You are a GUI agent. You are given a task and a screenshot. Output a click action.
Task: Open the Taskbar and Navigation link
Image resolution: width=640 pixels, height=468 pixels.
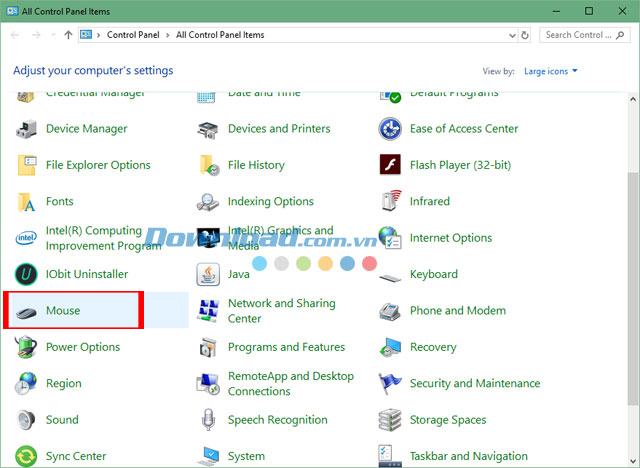coord(469,456)
